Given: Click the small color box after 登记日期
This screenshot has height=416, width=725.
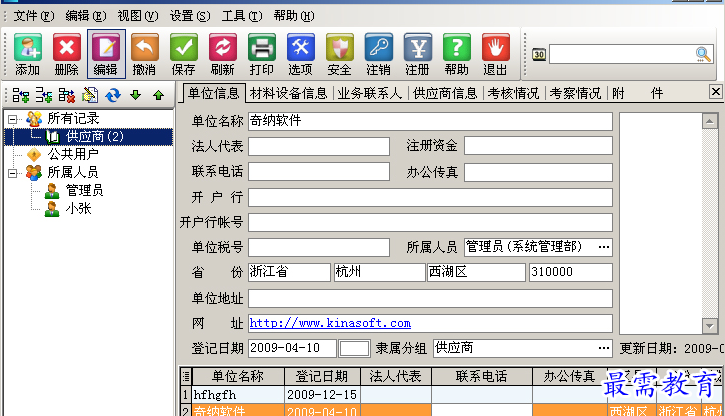Looking at the screenshot, I should [x=354, y=348].
